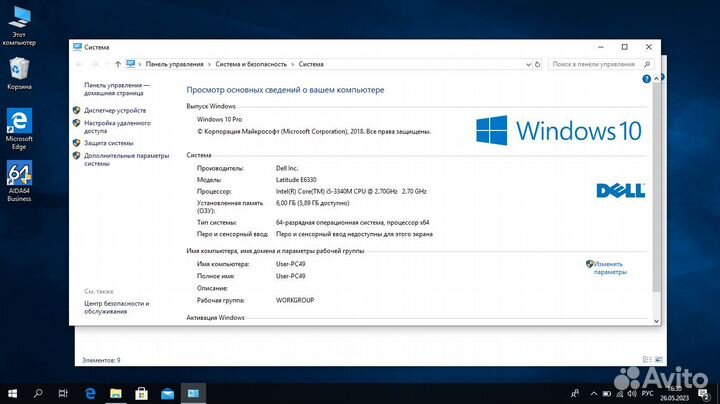Expand chevron after Система и безопасность breadcrumb
The width and height of the screenshot is (720, 404).
click(292, 64)
